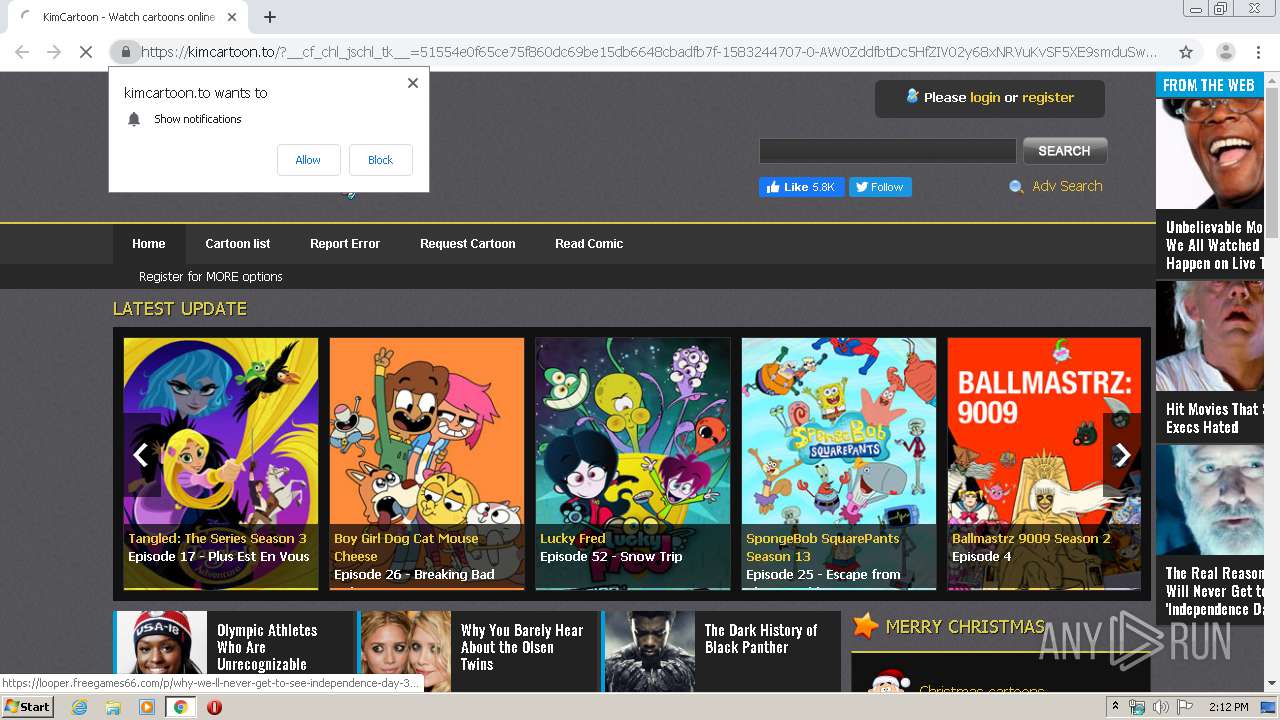Click the taskbar clock 2:12 PM
1280x720 pixels.
pyautogui.click(x=1229, y=707)
